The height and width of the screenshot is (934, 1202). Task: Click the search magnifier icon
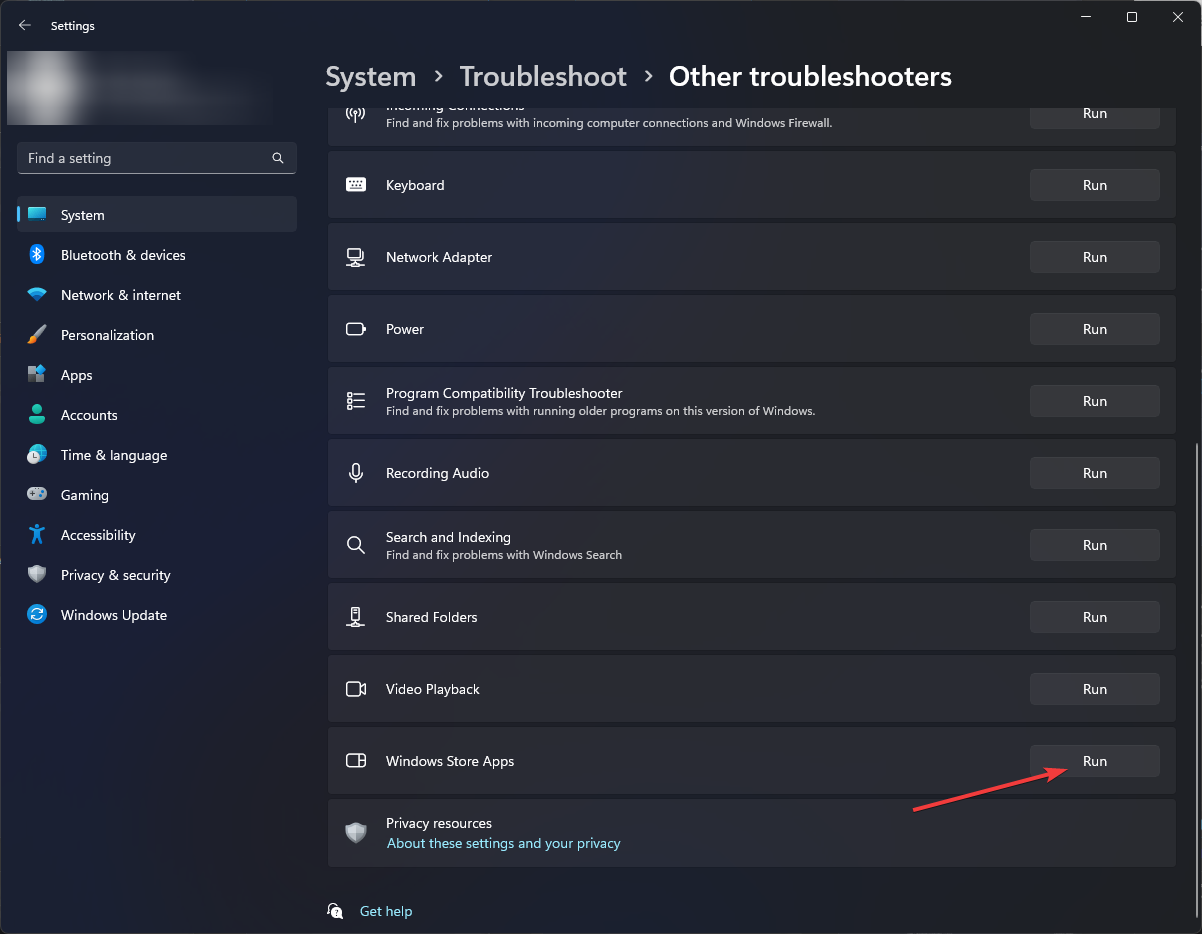(278, 158)
